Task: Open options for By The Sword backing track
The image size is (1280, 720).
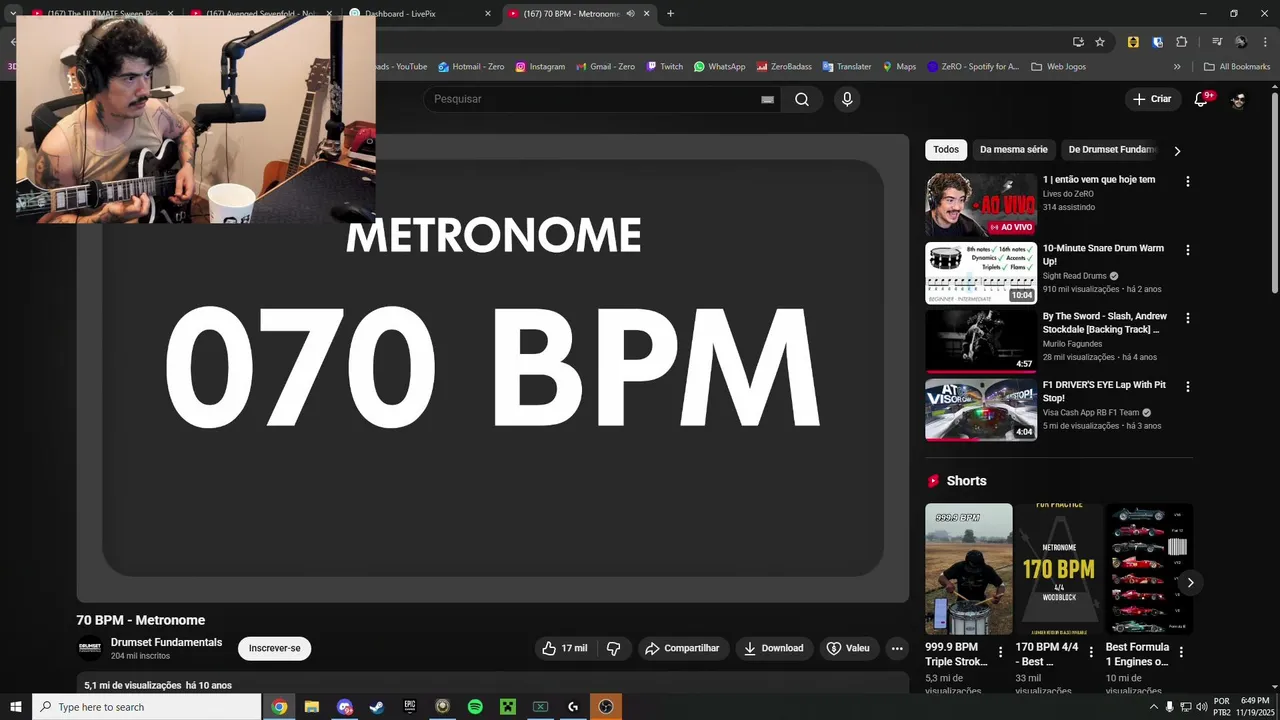Action: pyautogui.click(x=1188, y=318)
